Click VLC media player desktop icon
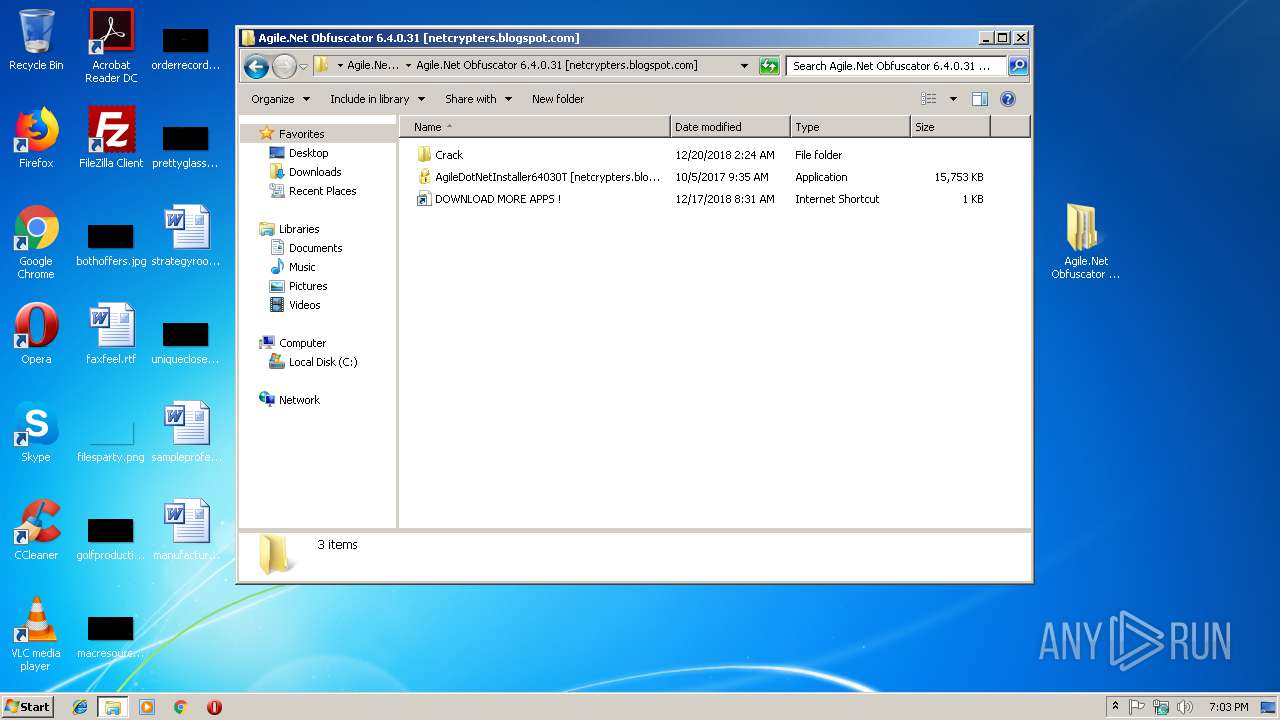The height and width of the screenshot is (720, 1280). pos(36,634)
